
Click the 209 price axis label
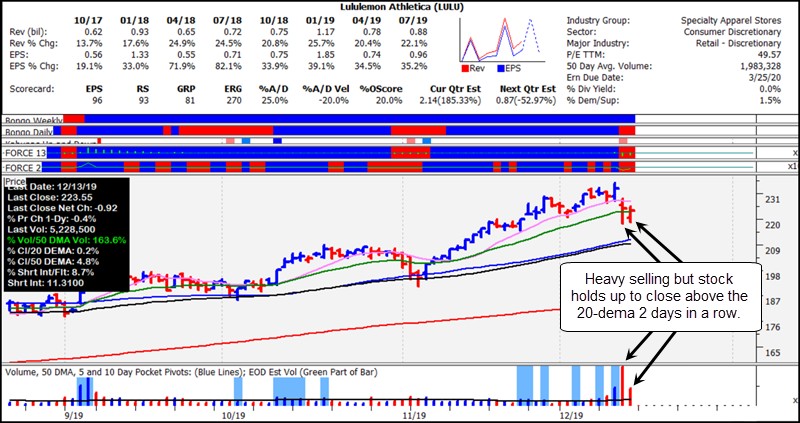tap(772, 250)
